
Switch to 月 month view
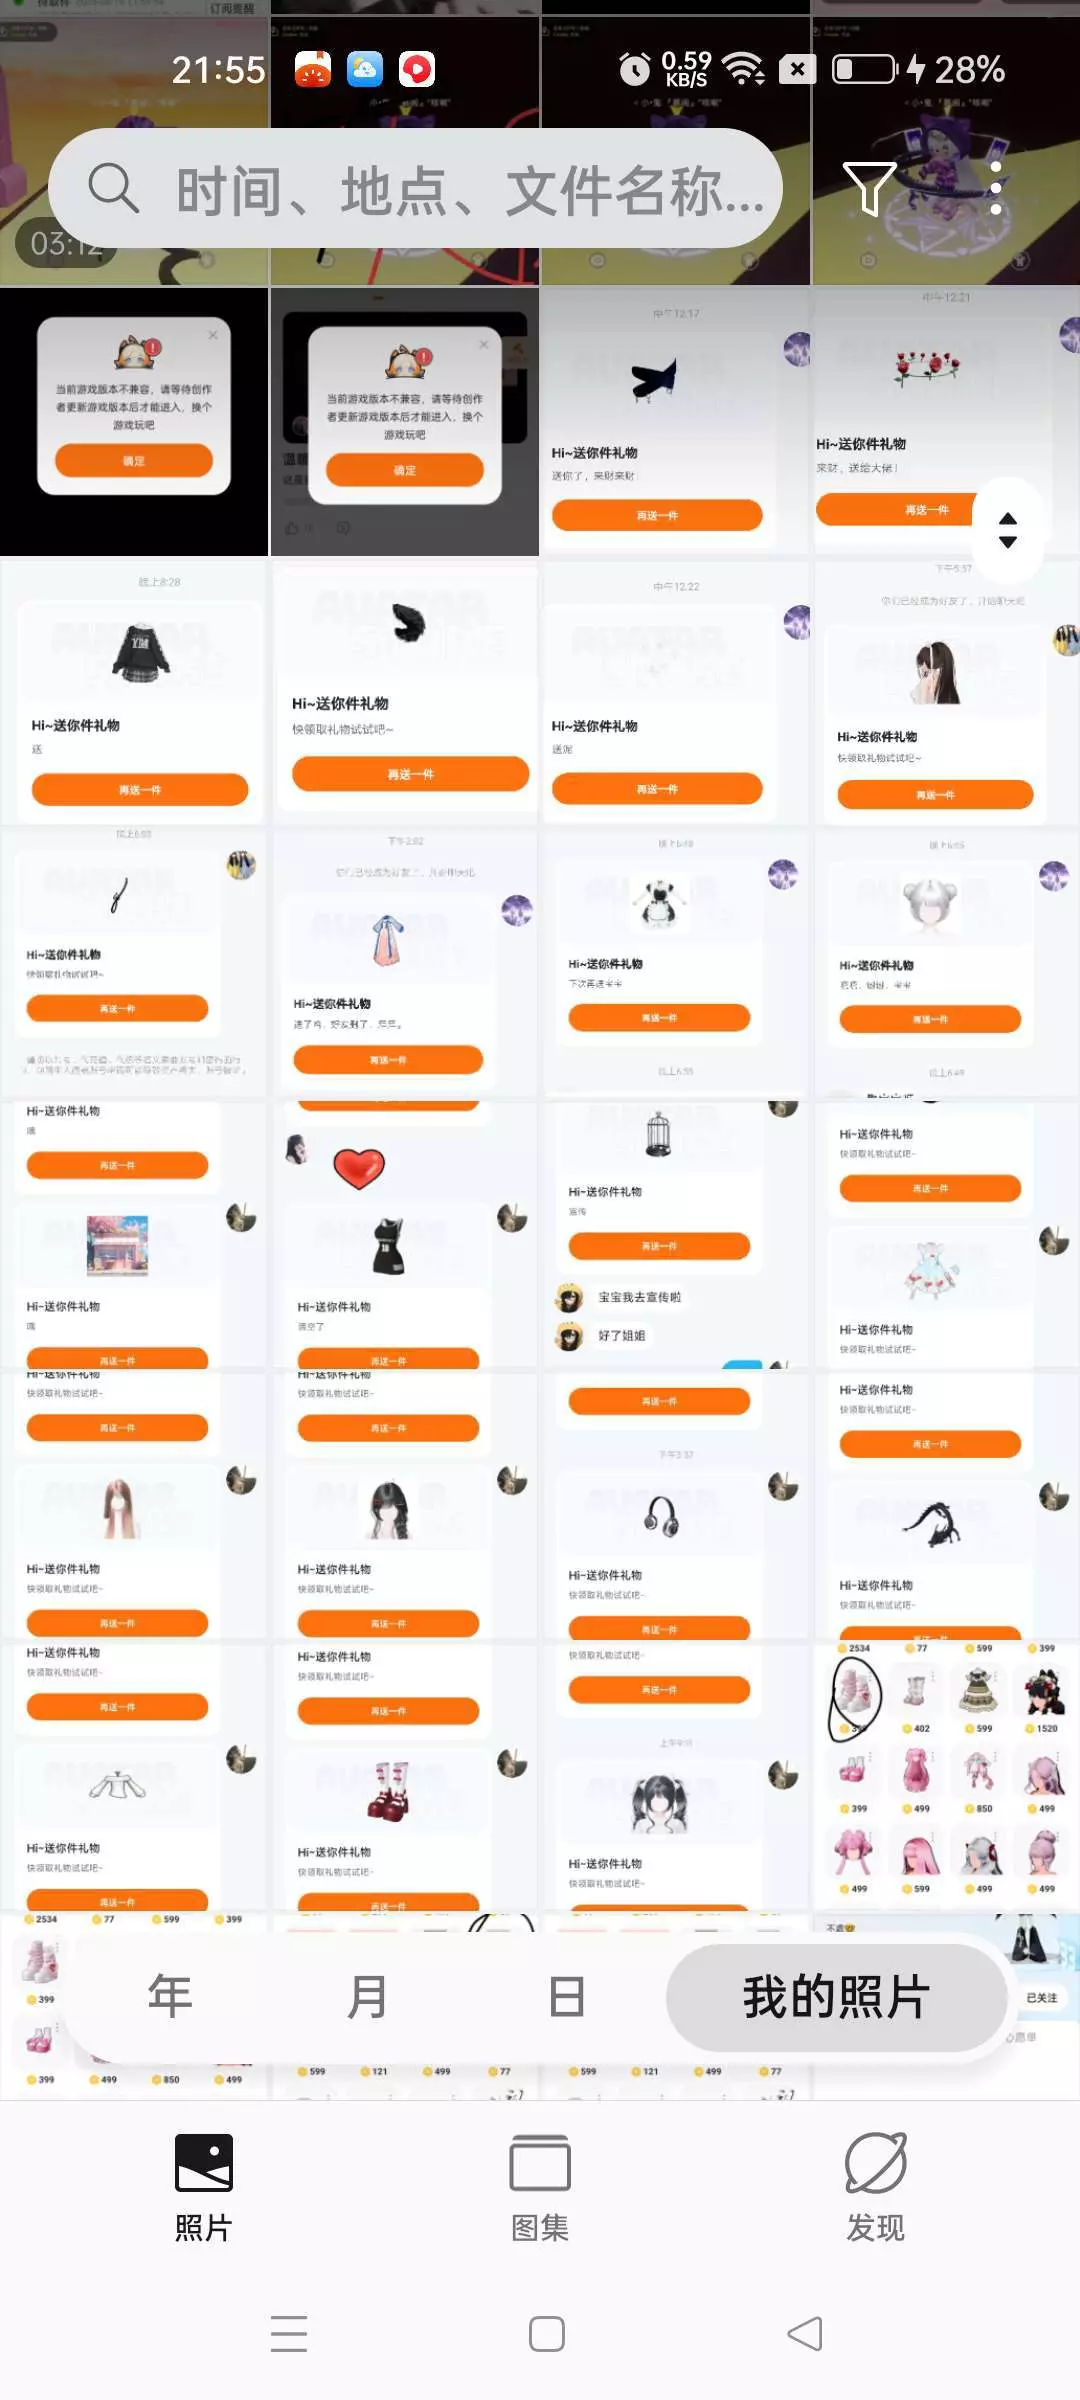point(367,1997)
